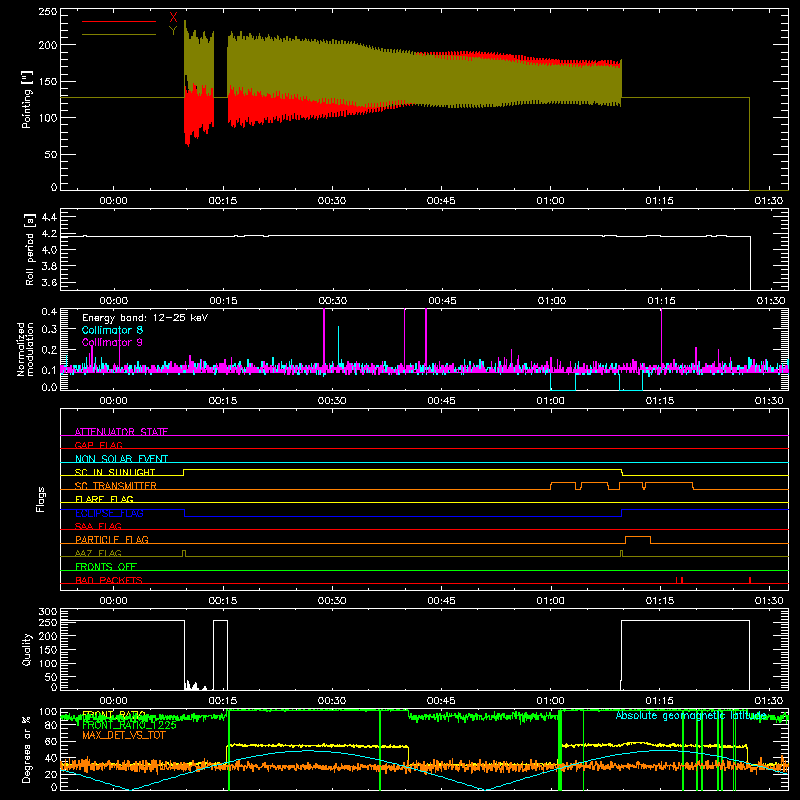Select the green FRONT_RATIO_1225 legend label

[x=129, y=724]
